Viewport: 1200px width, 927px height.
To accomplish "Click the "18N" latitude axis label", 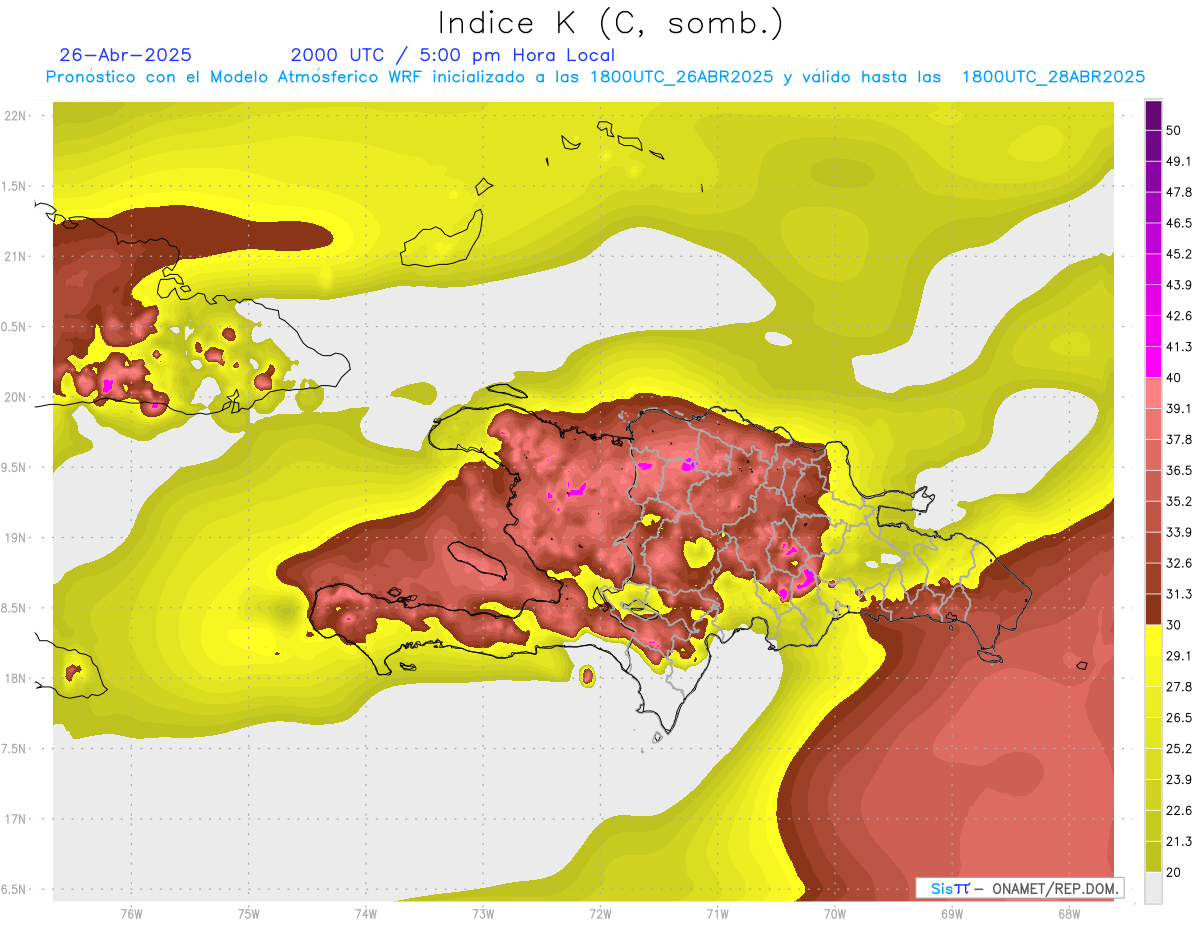I will [x=15, y=678].
